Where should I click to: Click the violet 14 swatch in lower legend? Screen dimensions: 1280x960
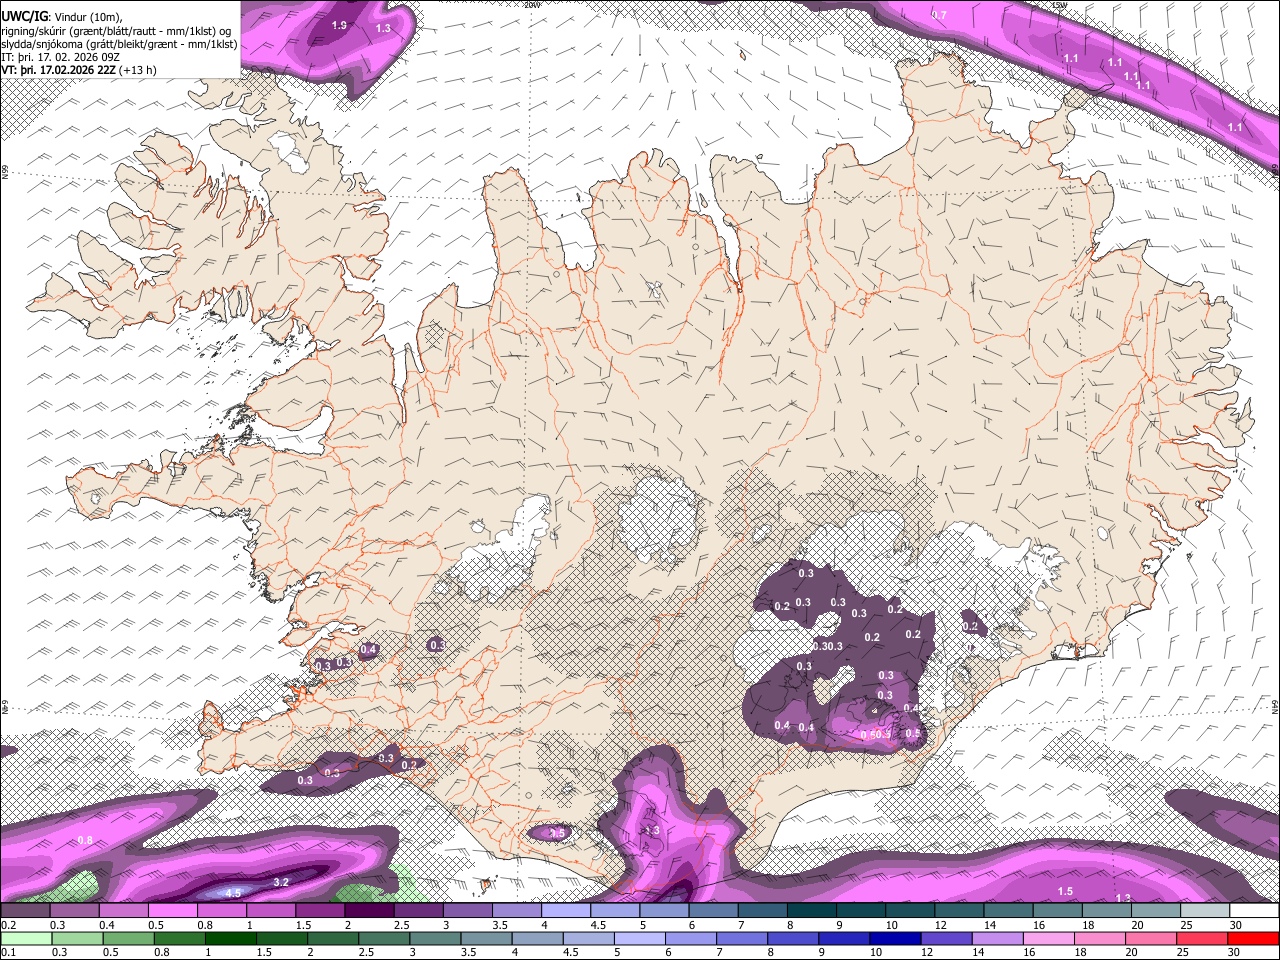point(998,939)
